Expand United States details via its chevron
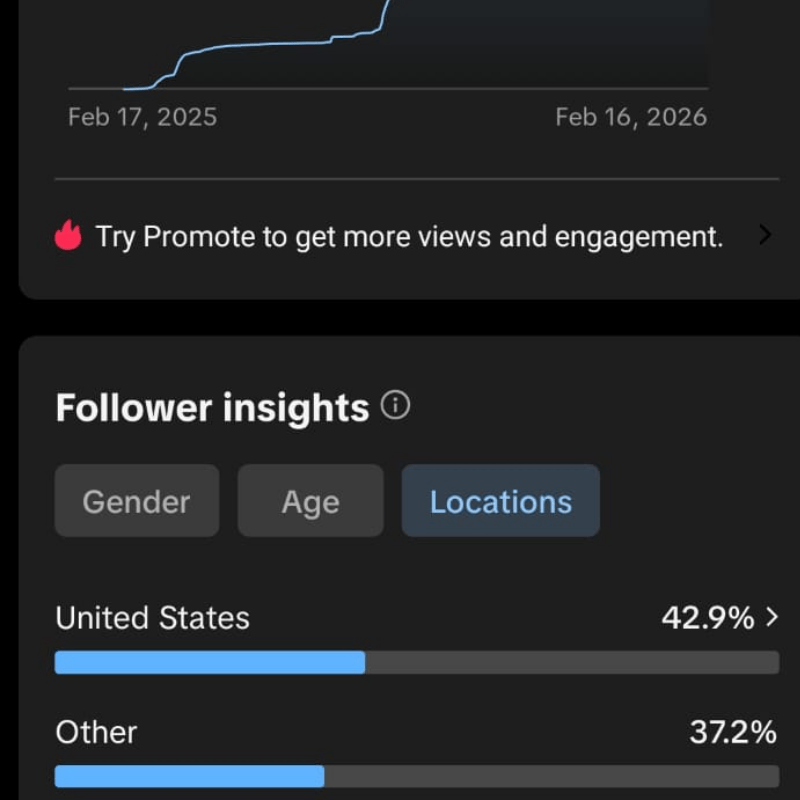 (771, 618)
